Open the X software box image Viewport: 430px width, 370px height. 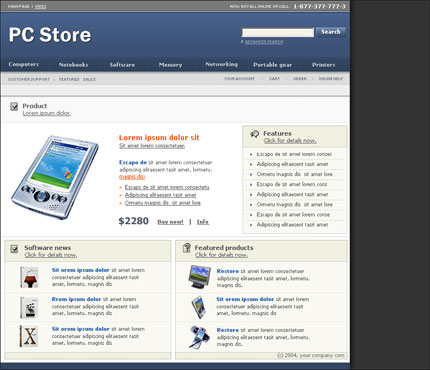pyautogui.click(x=29, y=336)
